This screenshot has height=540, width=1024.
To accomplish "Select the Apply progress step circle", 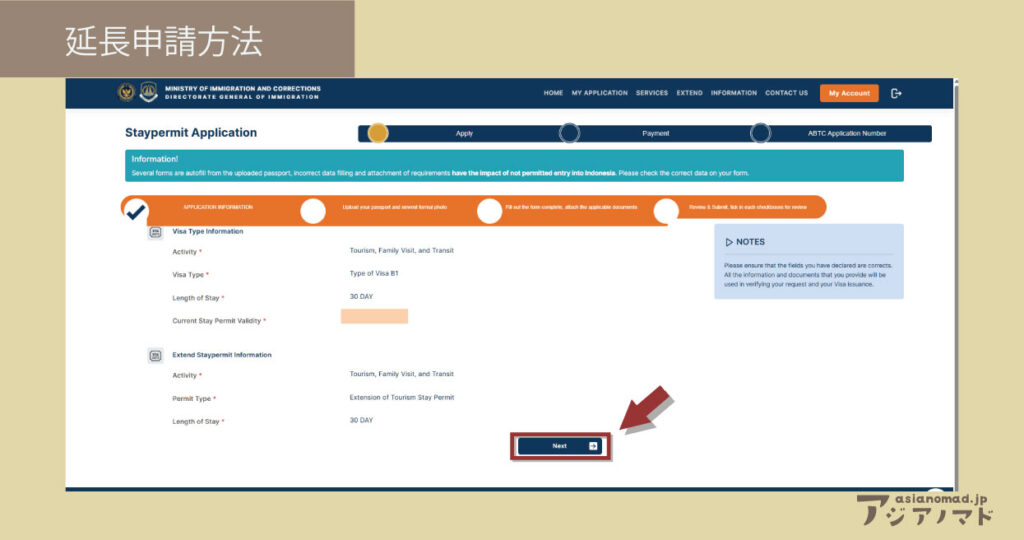I will point(377,133).
